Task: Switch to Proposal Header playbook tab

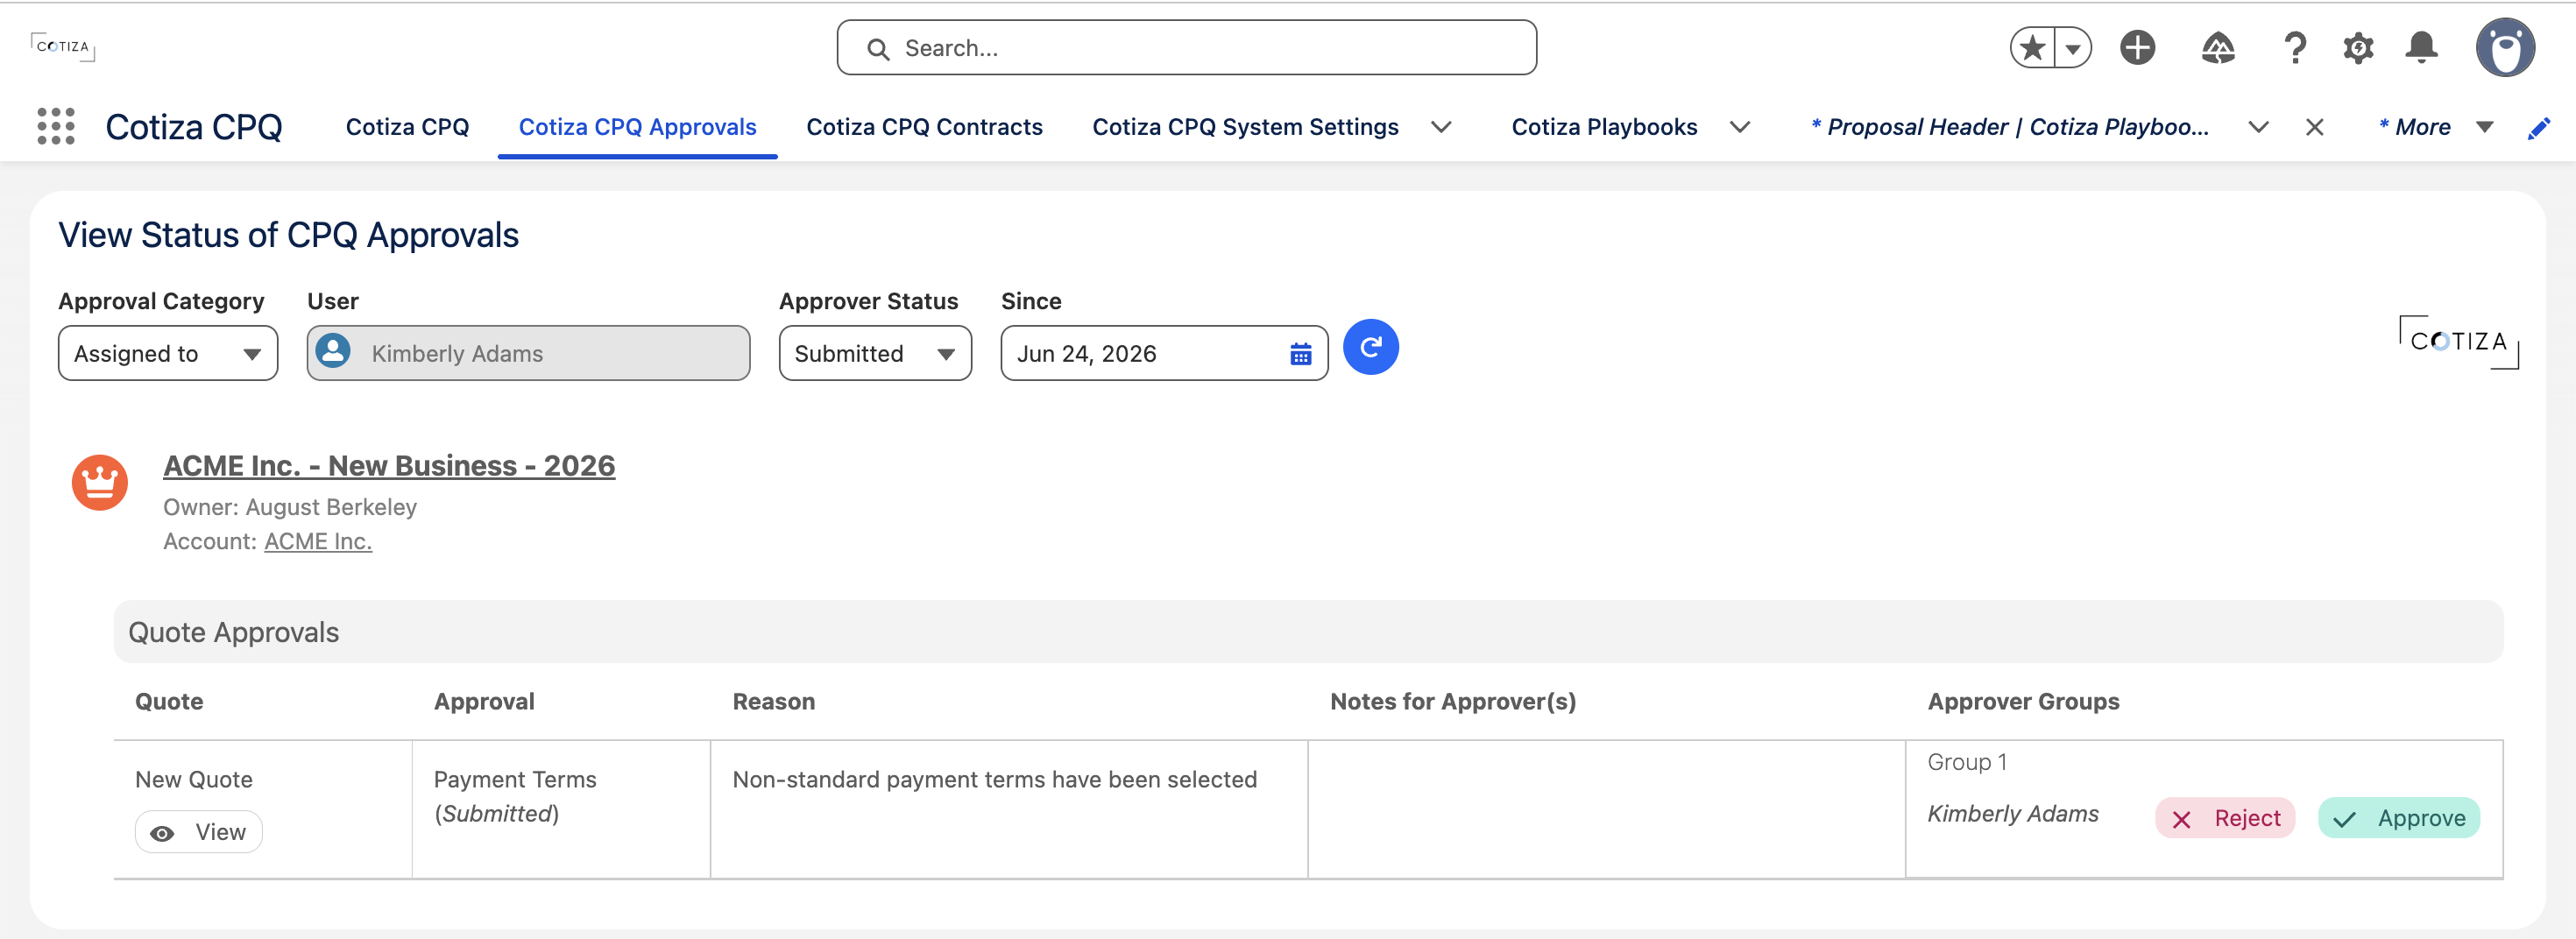Action: 2010,127
